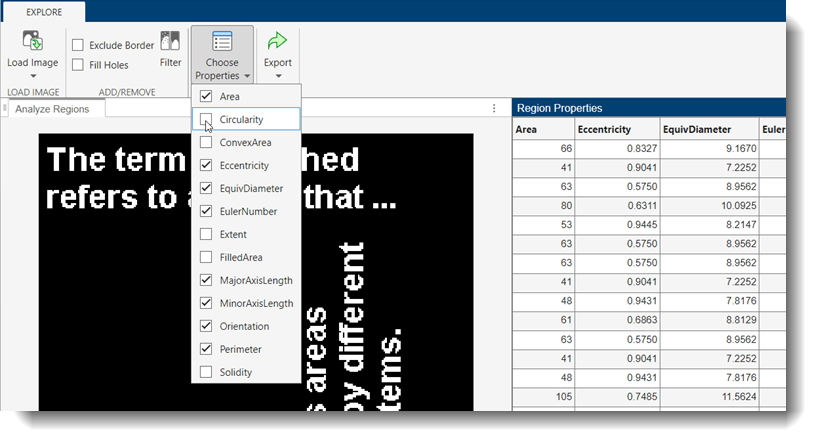Click Eccentricity value 0.6863
Screen dimensions: 819x444
coord(617,320)
